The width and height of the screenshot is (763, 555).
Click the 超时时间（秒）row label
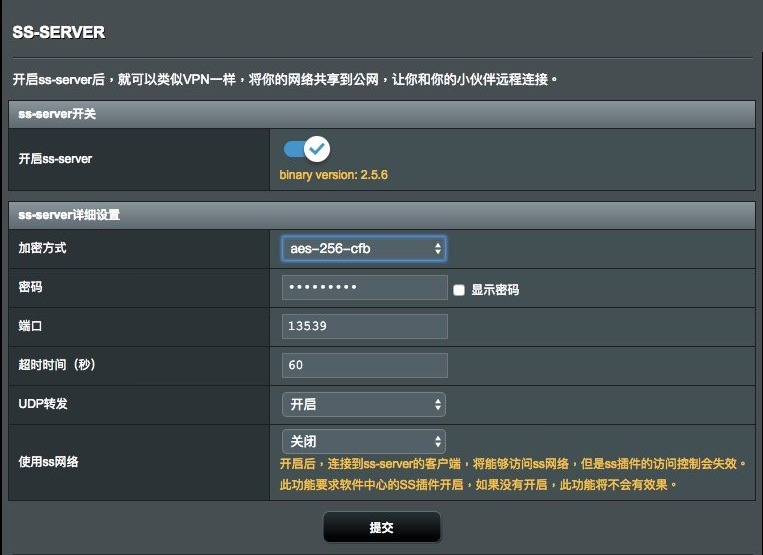57,365
